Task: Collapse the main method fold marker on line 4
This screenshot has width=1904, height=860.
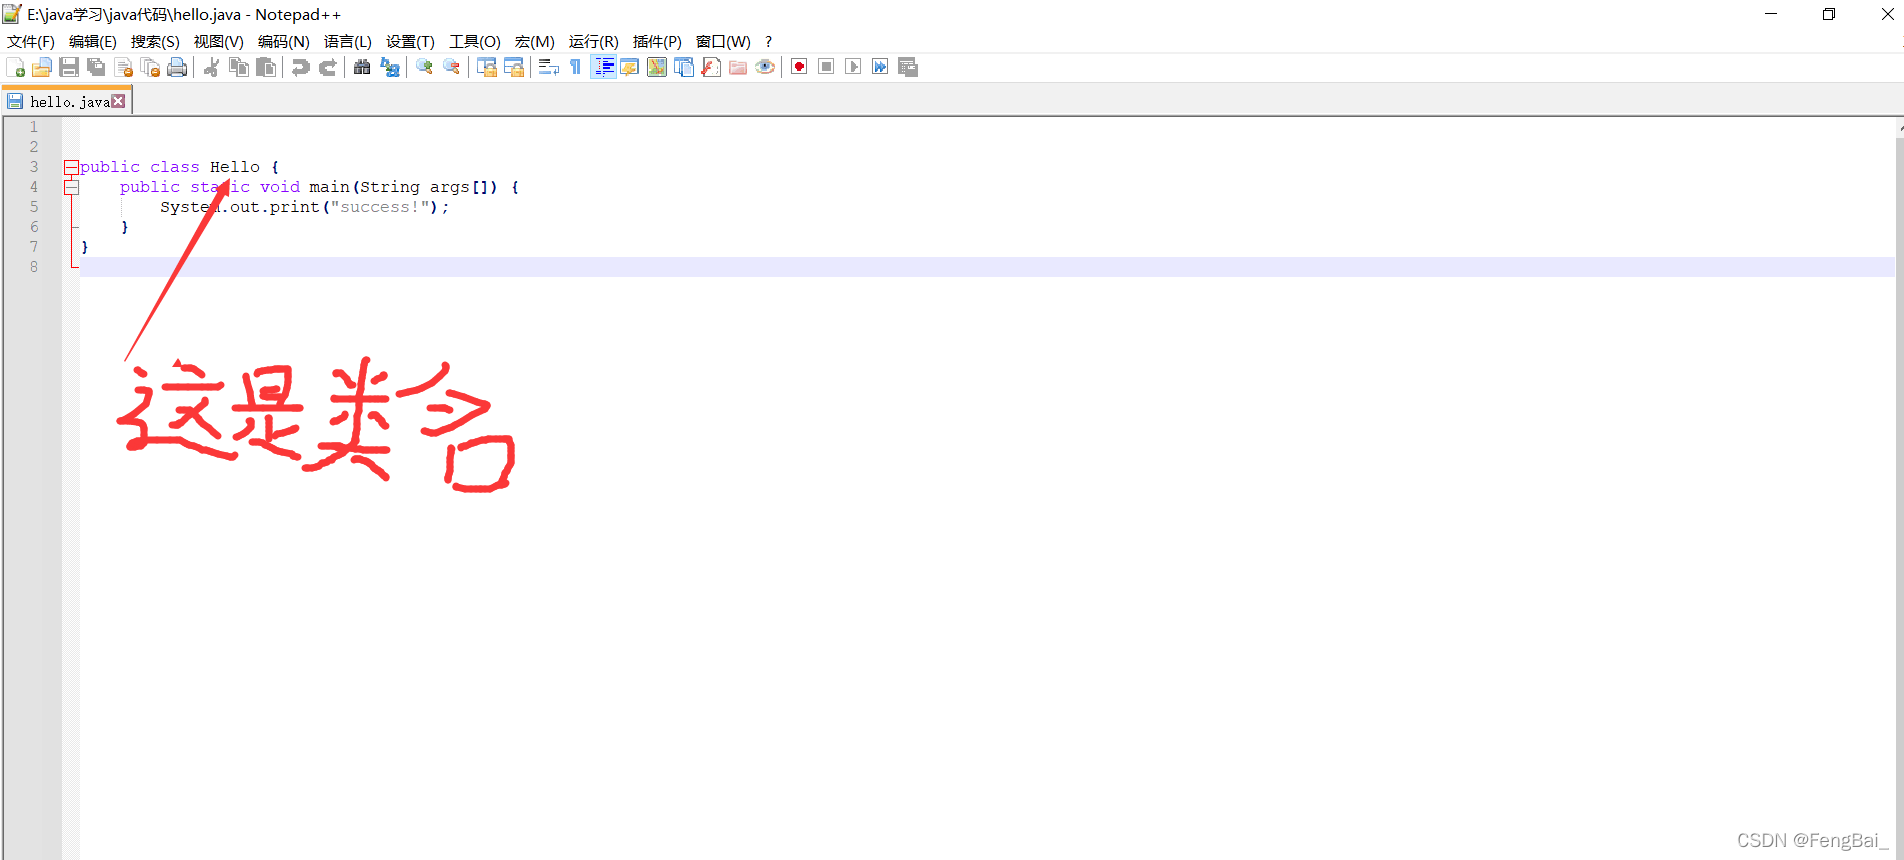Action: (71, 187)
